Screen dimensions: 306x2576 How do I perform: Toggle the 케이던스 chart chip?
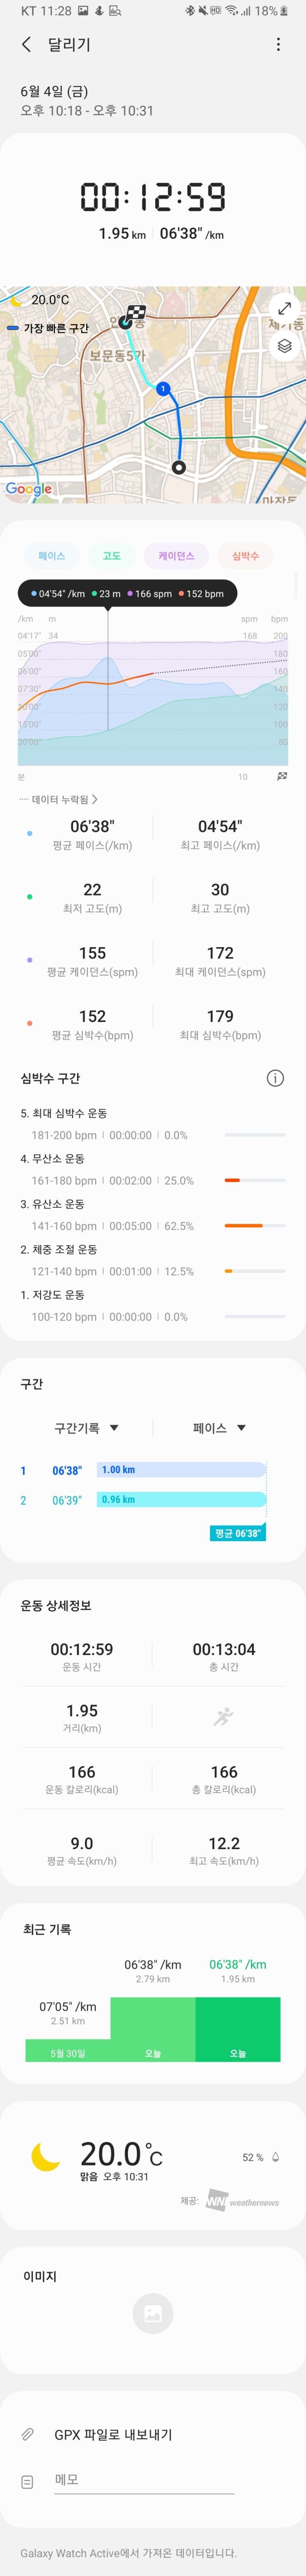tap(176, 556)
